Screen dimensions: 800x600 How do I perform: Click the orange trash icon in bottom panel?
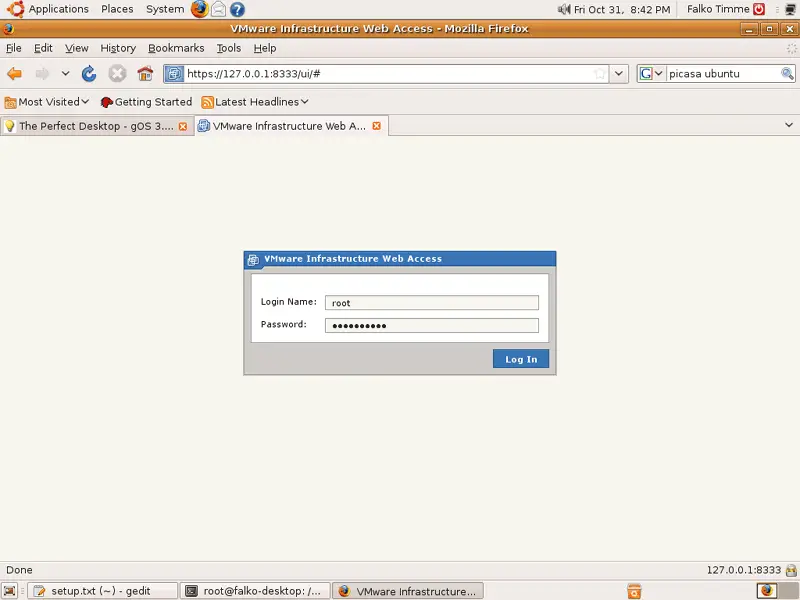(634, 591)
